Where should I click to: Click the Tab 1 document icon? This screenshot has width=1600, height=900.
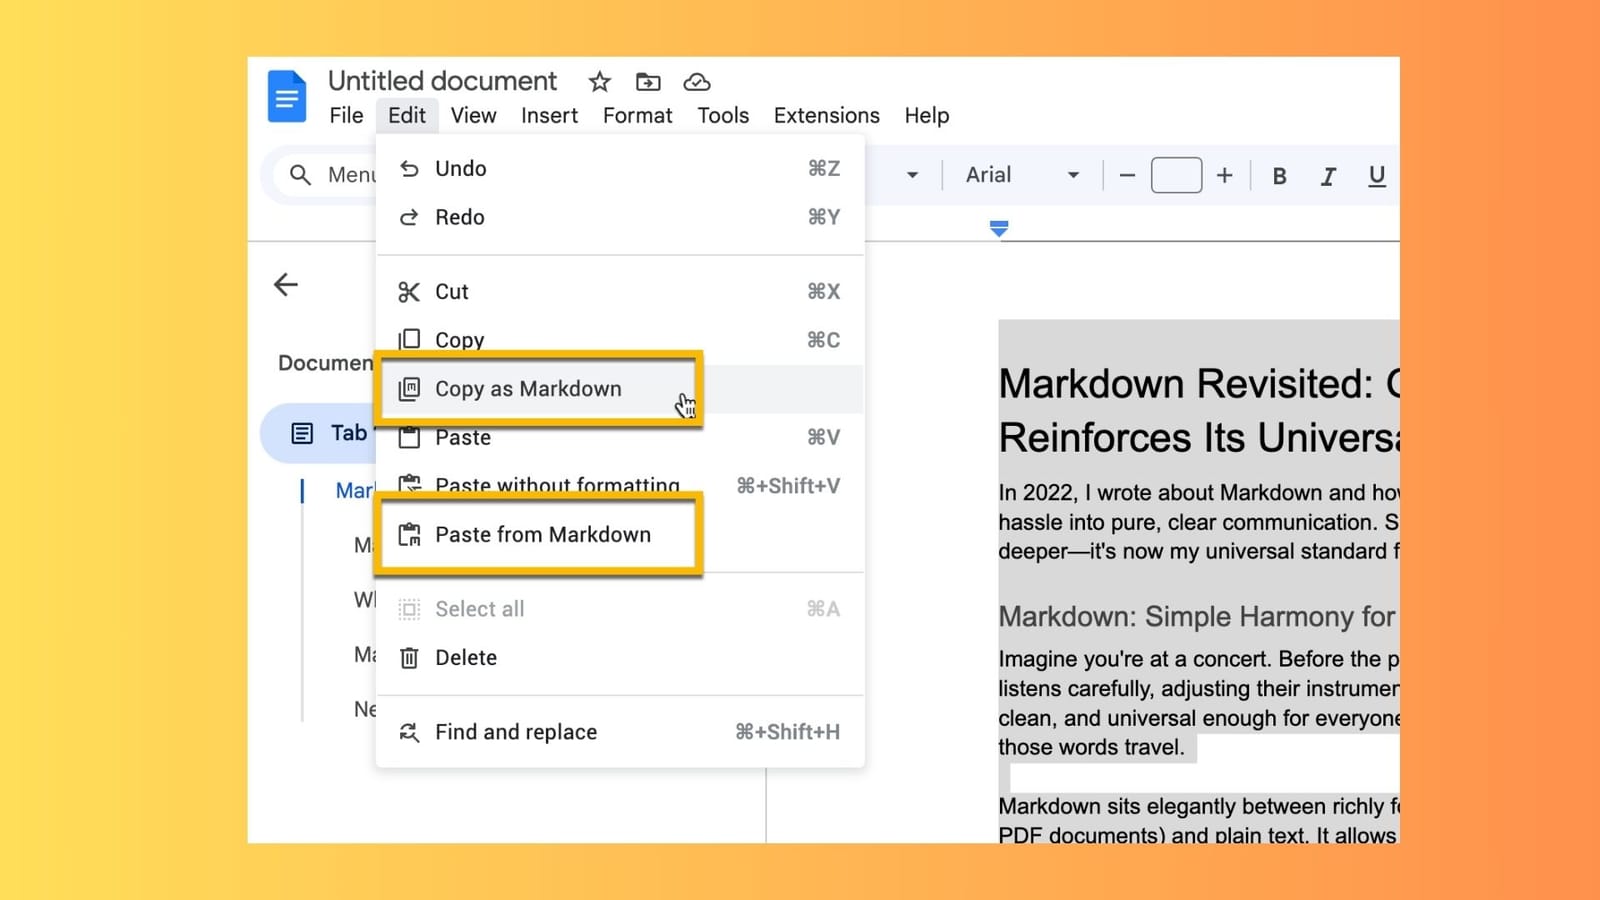(303, 432)
